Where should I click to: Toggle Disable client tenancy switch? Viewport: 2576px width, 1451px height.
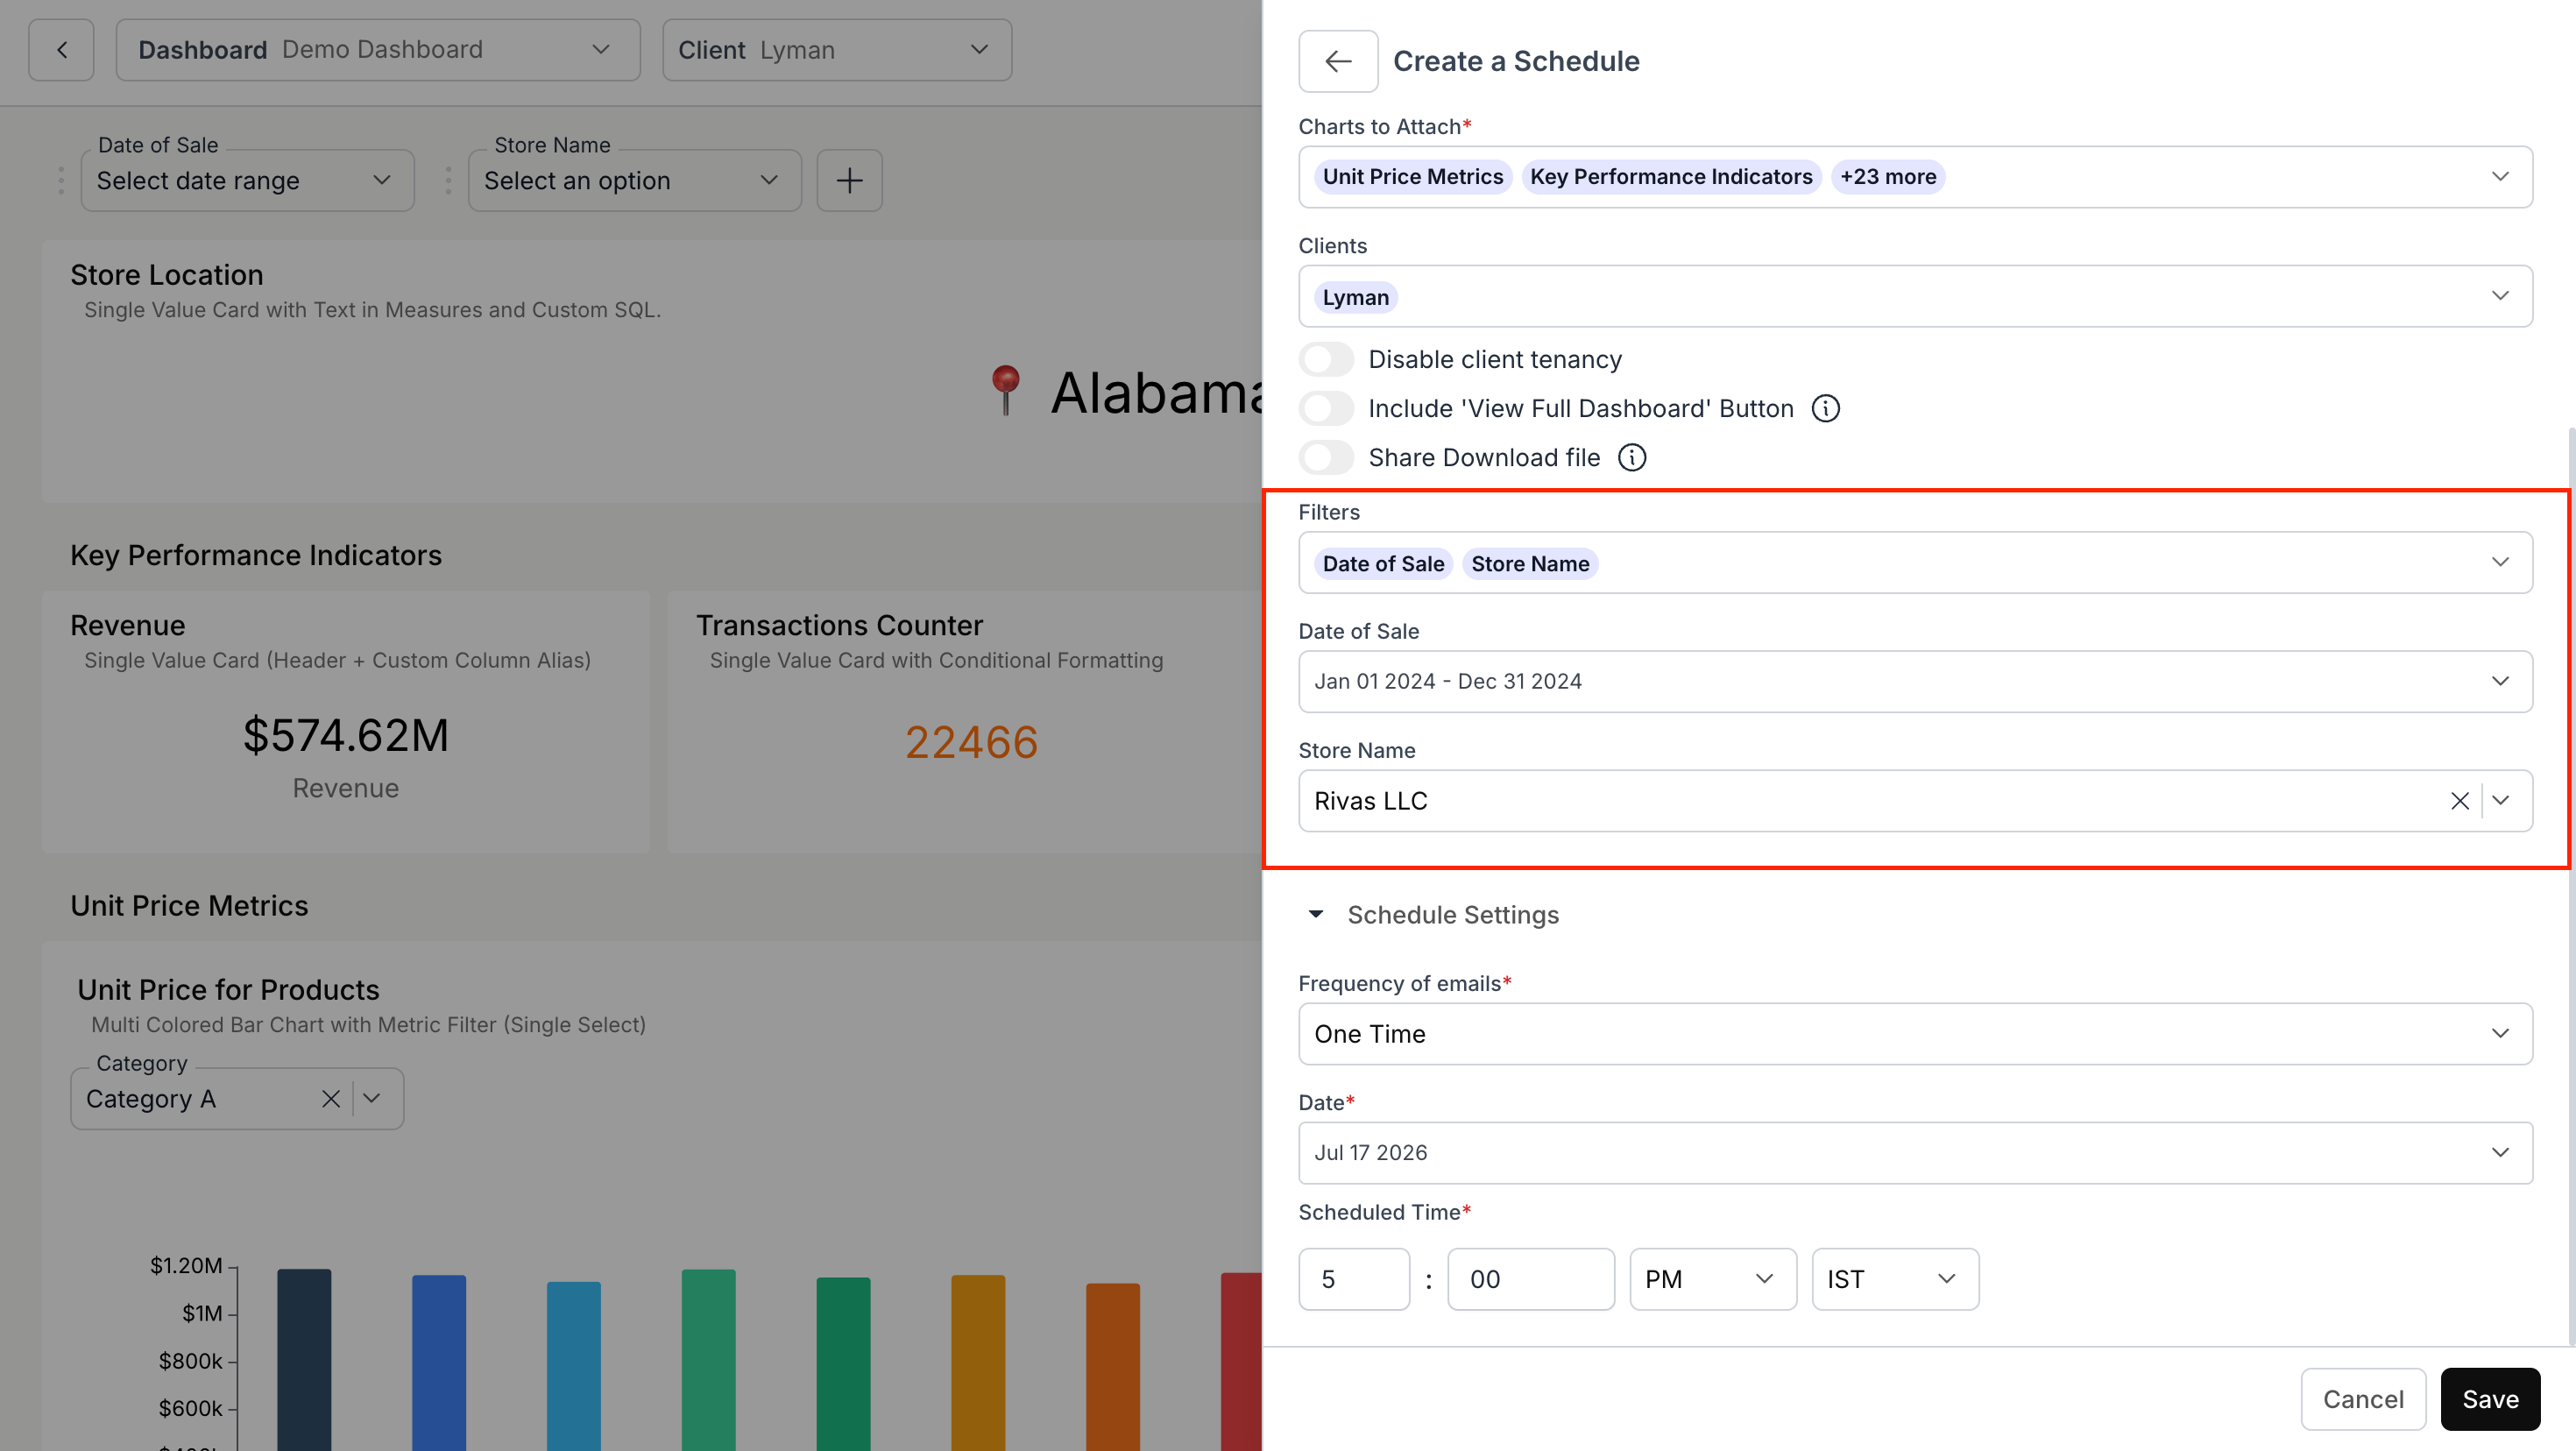1326,359
